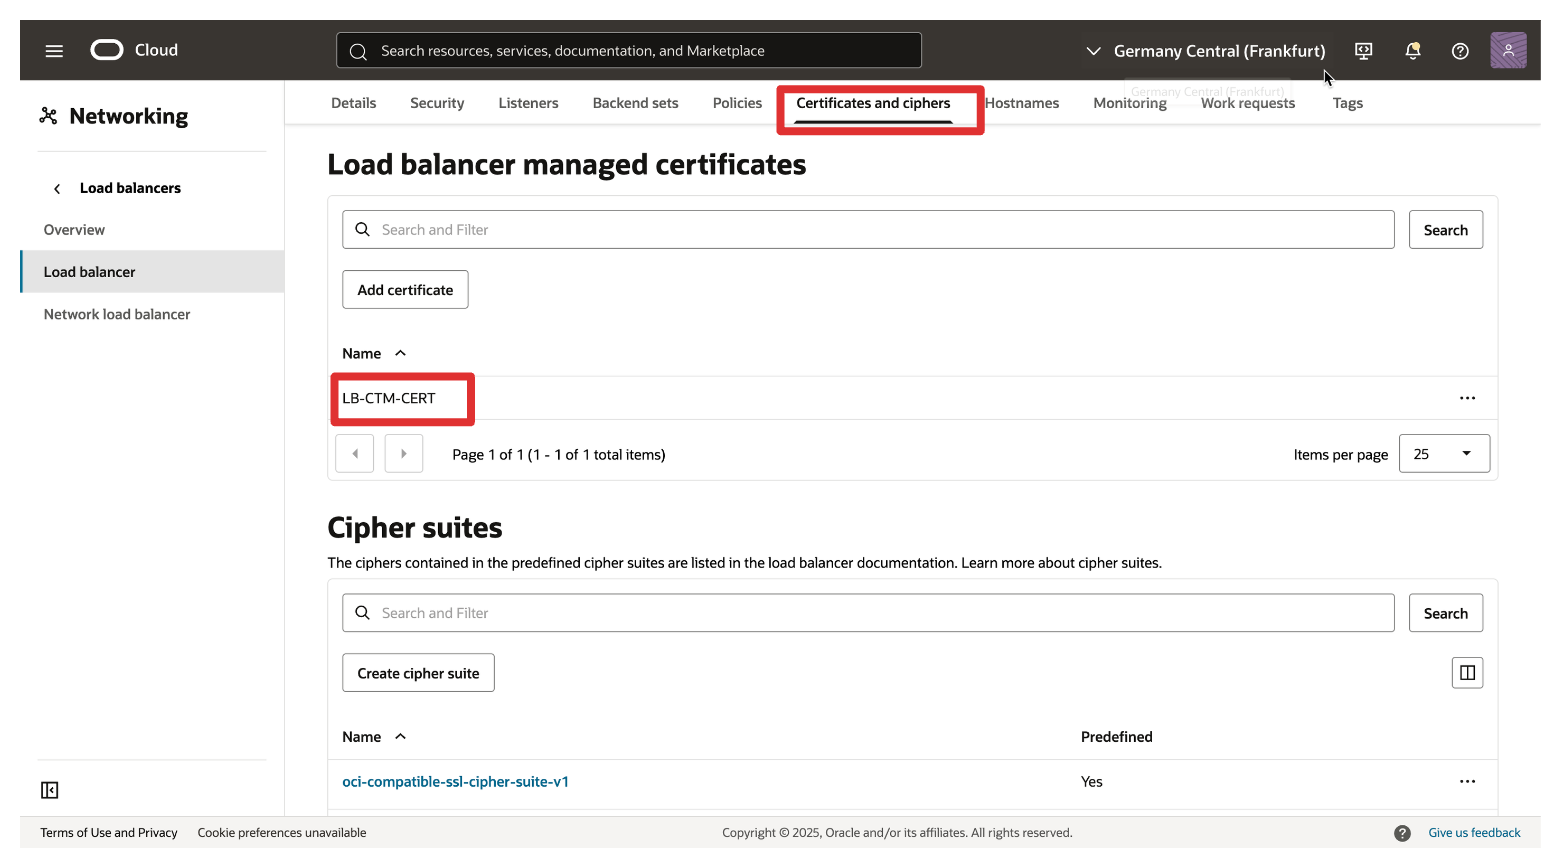Open actions menu for oci-compatible-ssl-cipher-suite-v1
Viewport: 1560px width, 868px height.
[x=1467, y=782]
